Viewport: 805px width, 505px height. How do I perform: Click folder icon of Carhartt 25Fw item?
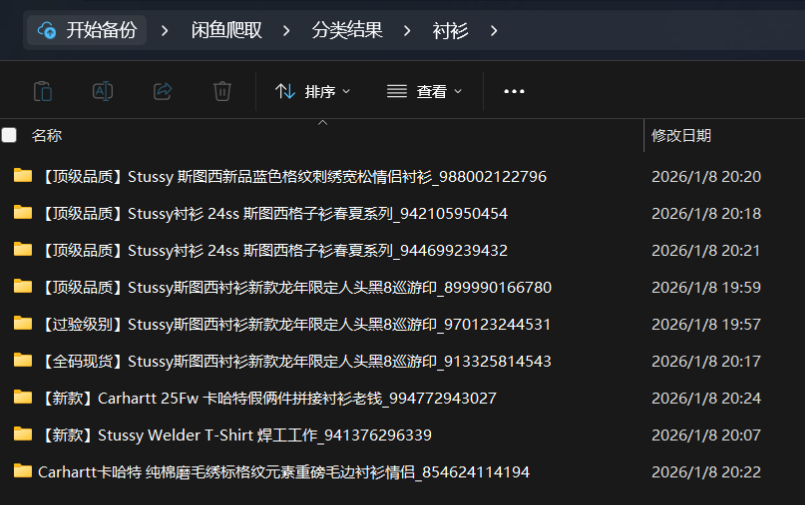[x=23, y=397]
